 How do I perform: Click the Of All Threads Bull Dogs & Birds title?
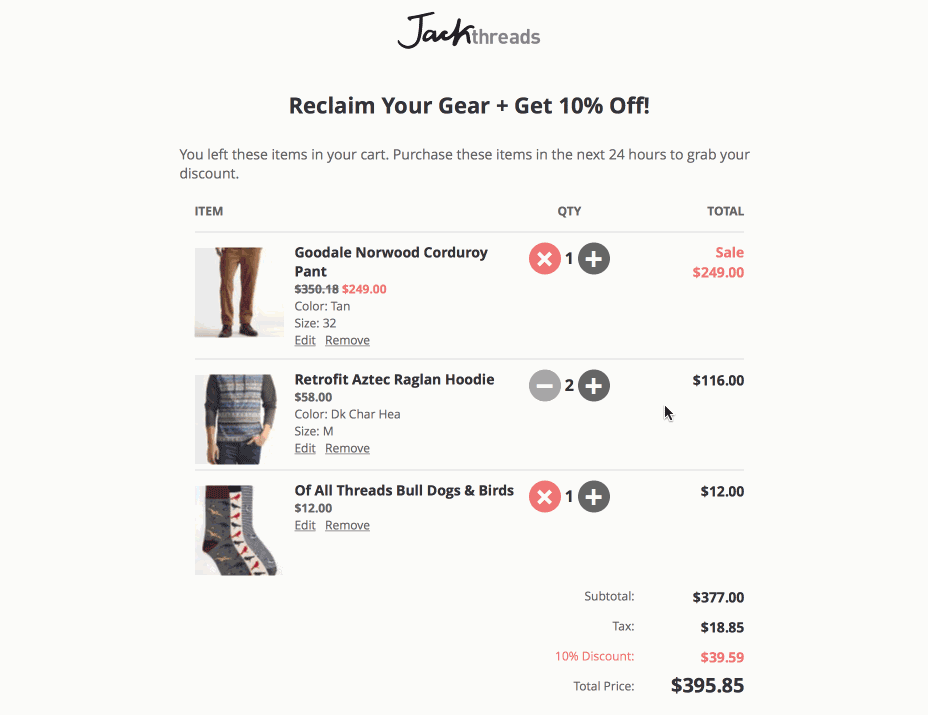[404, 491]
